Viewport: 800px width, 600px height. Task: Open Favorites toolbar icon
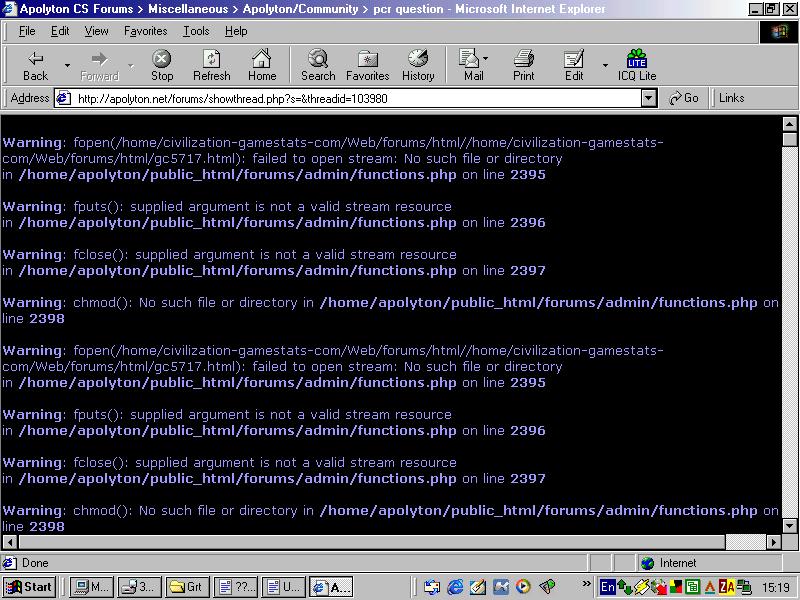[x=367, y=65]
